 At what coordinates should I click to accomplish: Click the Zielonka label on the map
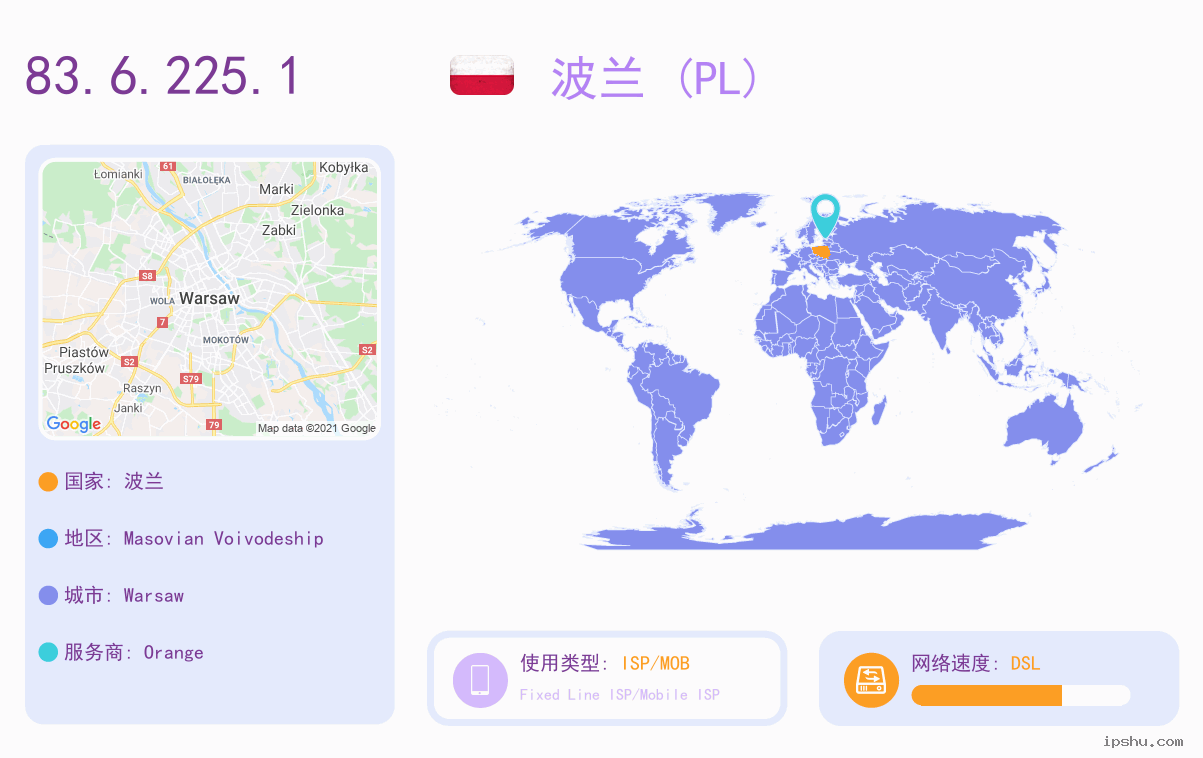[317, 210]
